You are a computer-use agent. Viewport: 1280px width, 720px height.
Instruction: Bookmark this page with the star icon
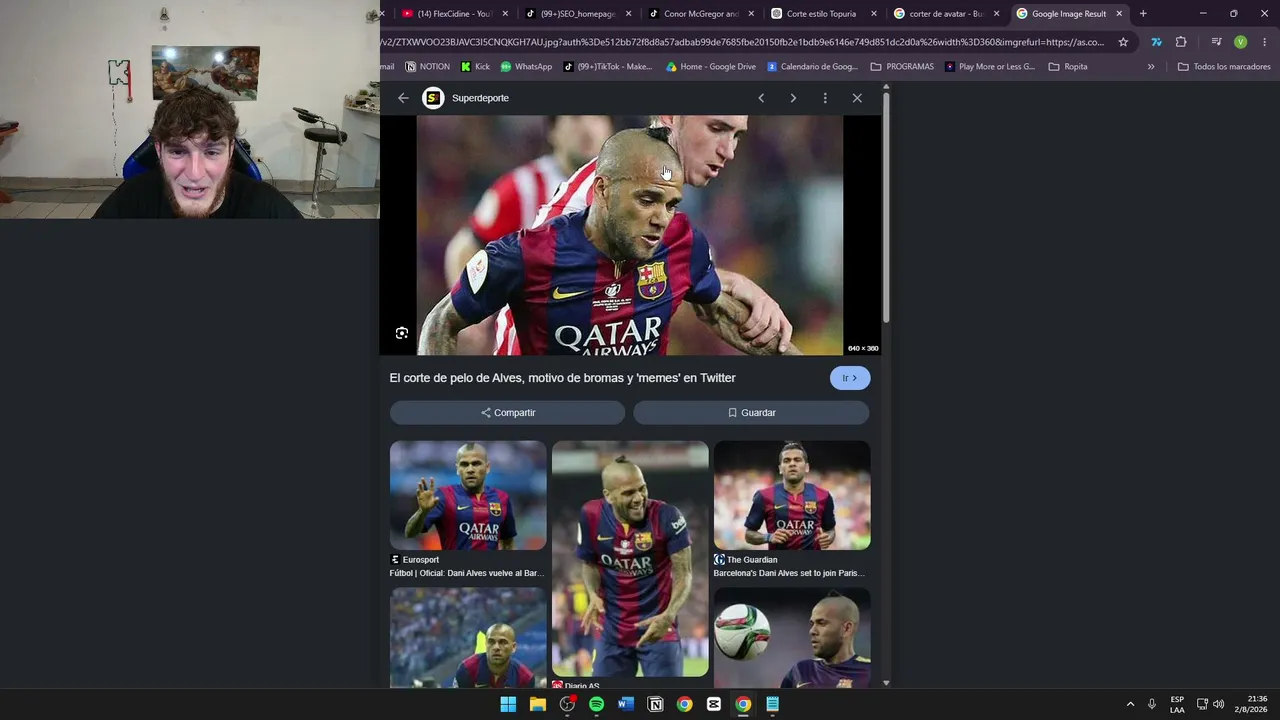1123,42
